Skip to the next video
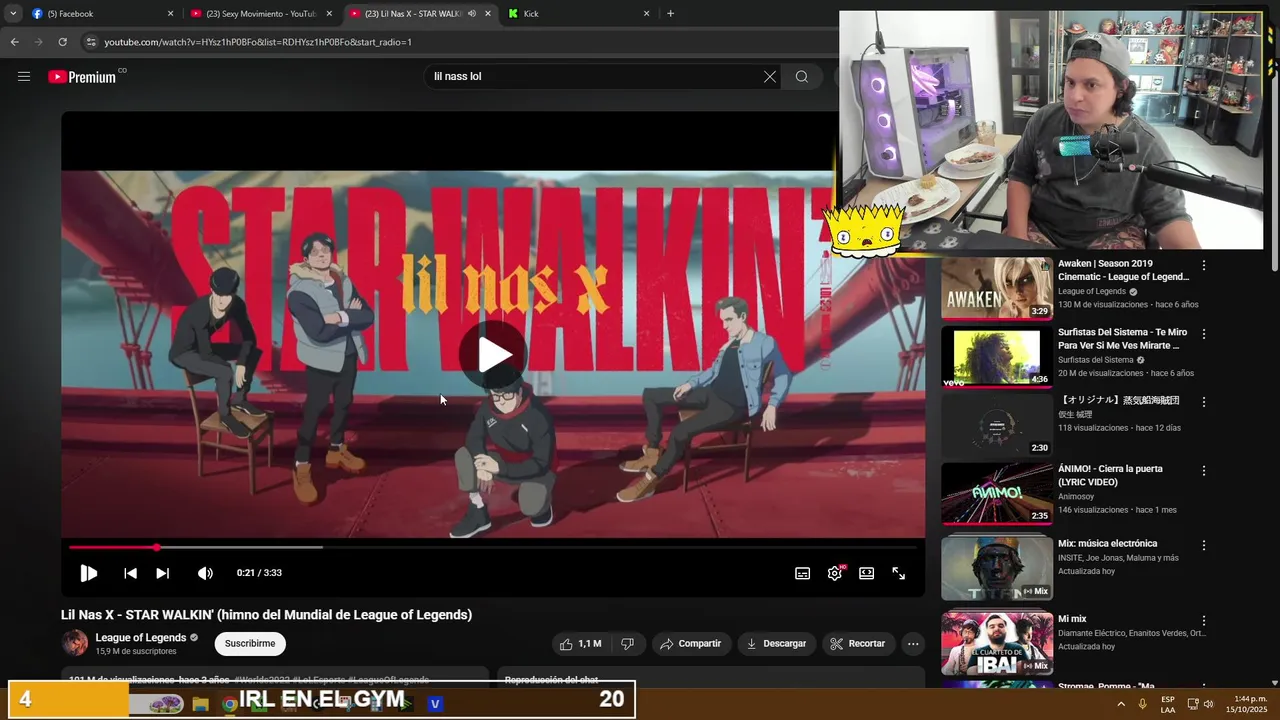 click(x=162, y=573)
